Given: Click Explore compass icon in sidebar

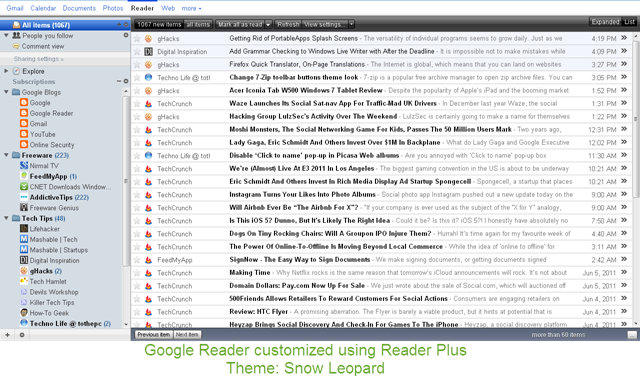Looking at the screenshot, I should point(16,71).
